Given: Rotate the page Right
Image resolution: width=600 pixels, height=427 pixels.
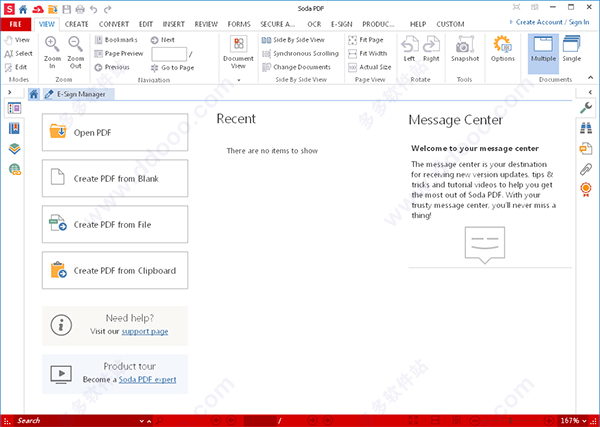Looking at the screenshot, I should point(431,49).
